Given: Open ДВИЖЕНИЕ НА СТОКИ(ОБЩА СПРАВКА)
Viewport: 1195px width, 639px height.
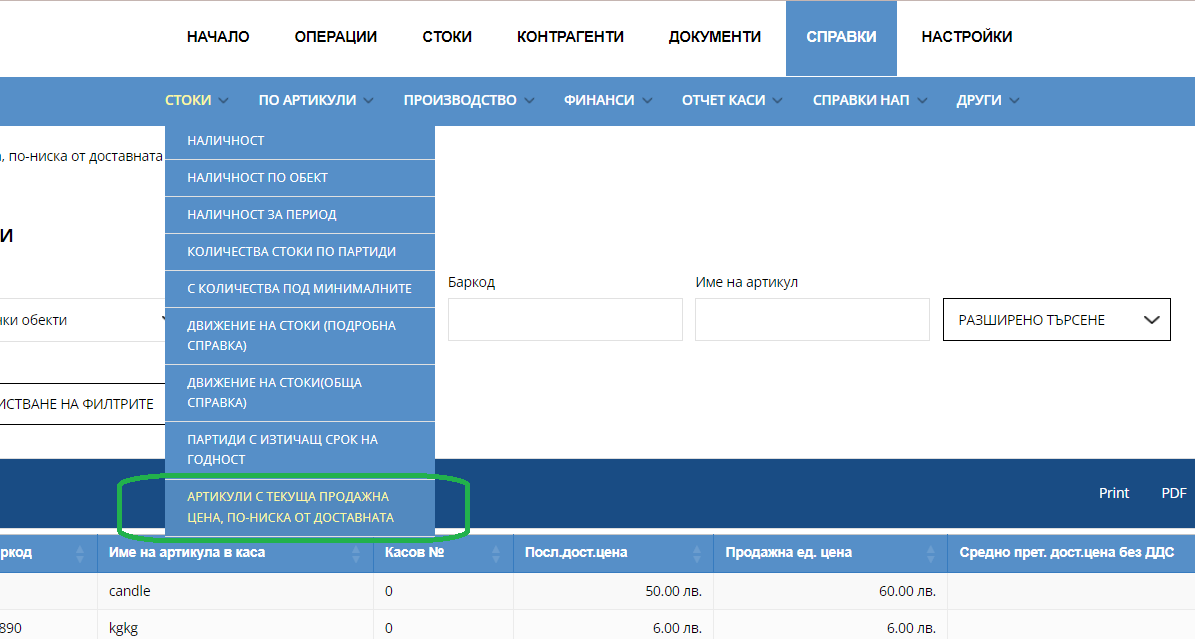Looking at the screenshot, I should pyautogui.click(x=300, y=393).
